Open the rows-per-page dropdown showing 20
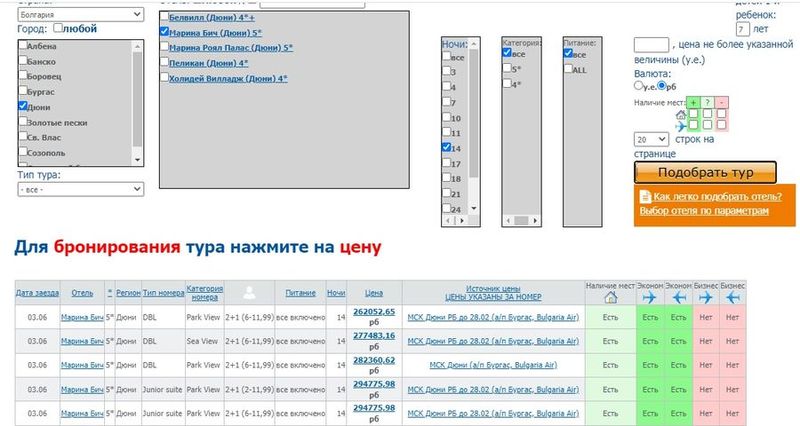The image size is (800, 426). click(x=651, y=139)
